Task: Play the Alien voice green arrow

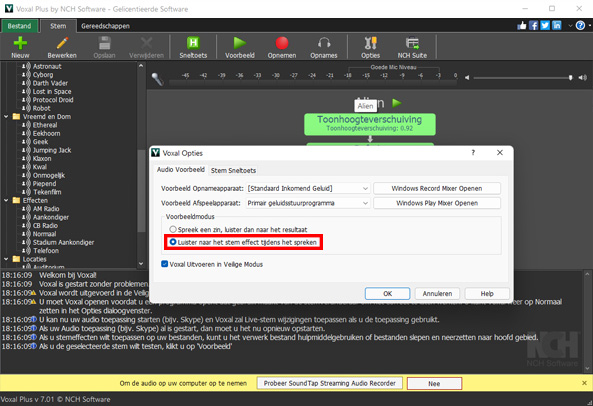Action: coord(396,103)
